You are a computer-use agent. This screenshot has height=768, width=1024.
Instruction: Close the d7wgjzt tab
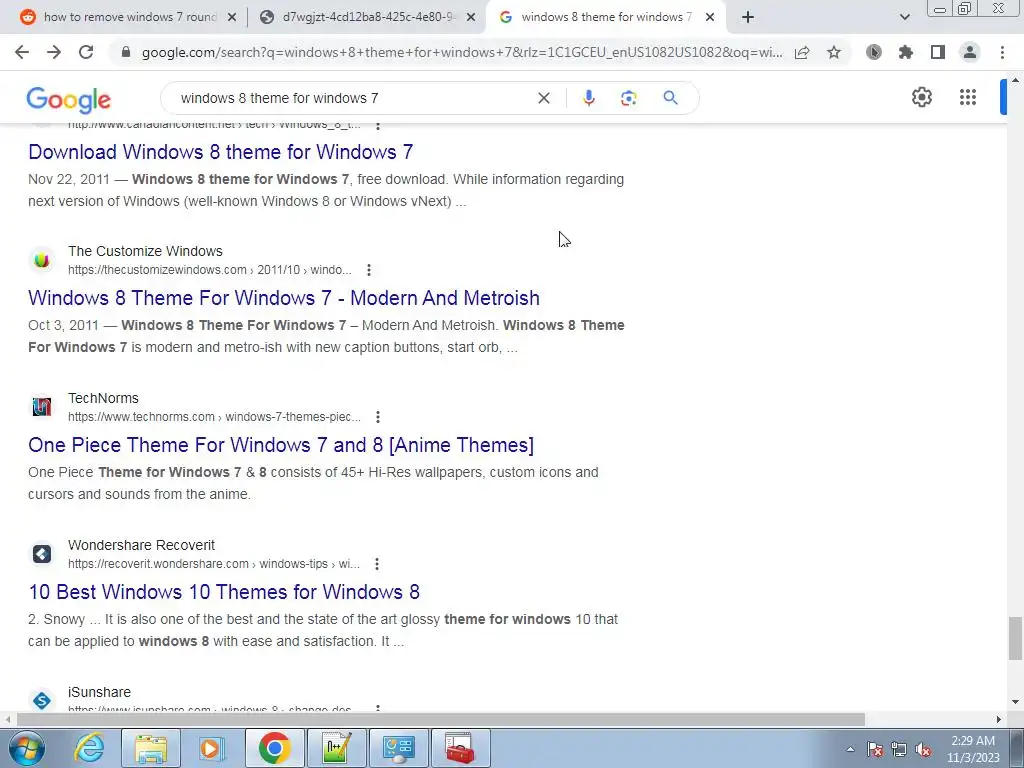(470, 17)
